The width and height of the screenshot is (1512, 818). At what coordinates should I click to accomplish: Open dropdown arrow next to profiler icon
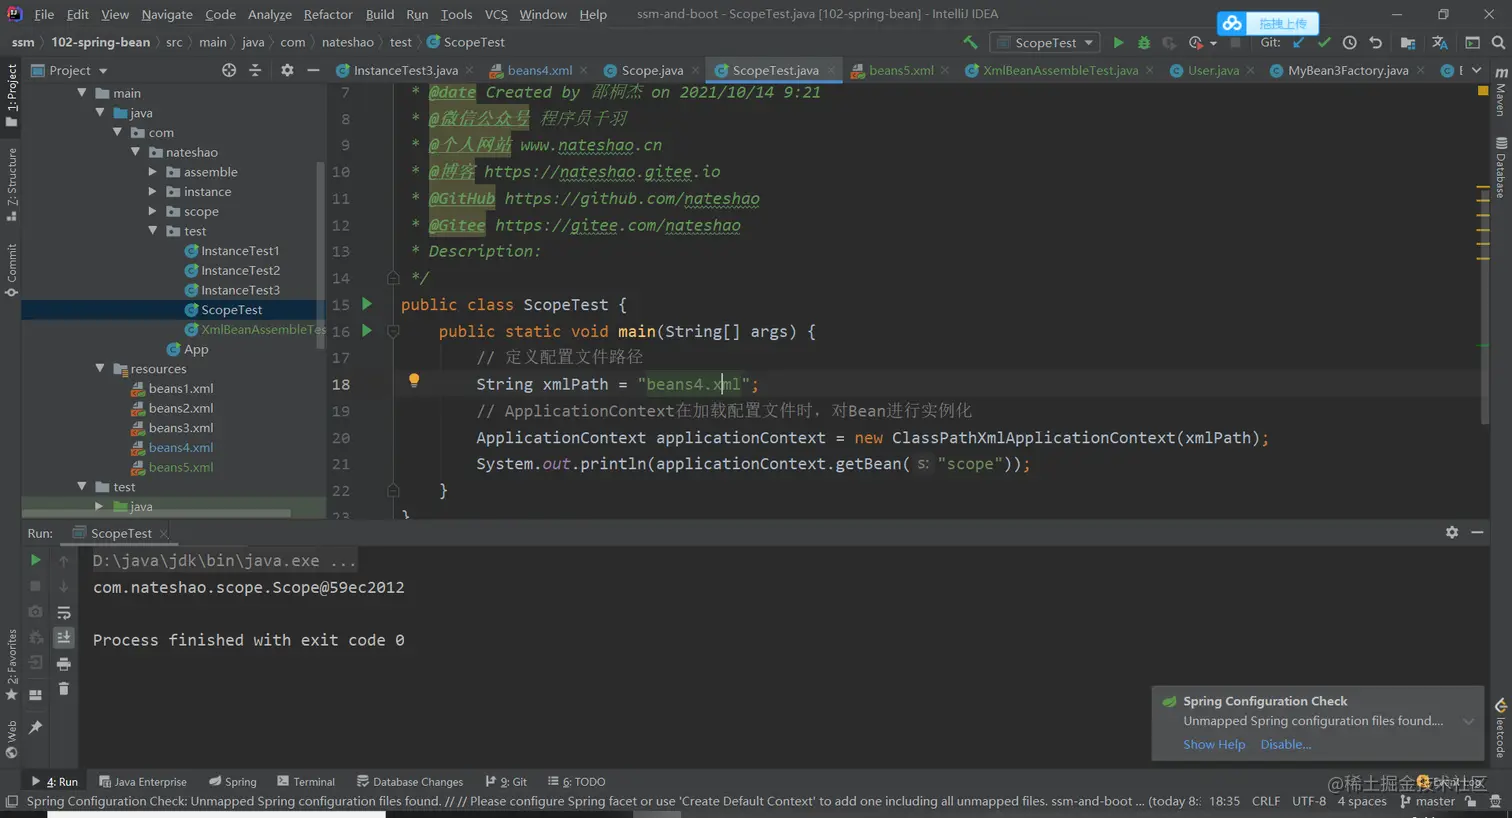(x=1213, y=43)
